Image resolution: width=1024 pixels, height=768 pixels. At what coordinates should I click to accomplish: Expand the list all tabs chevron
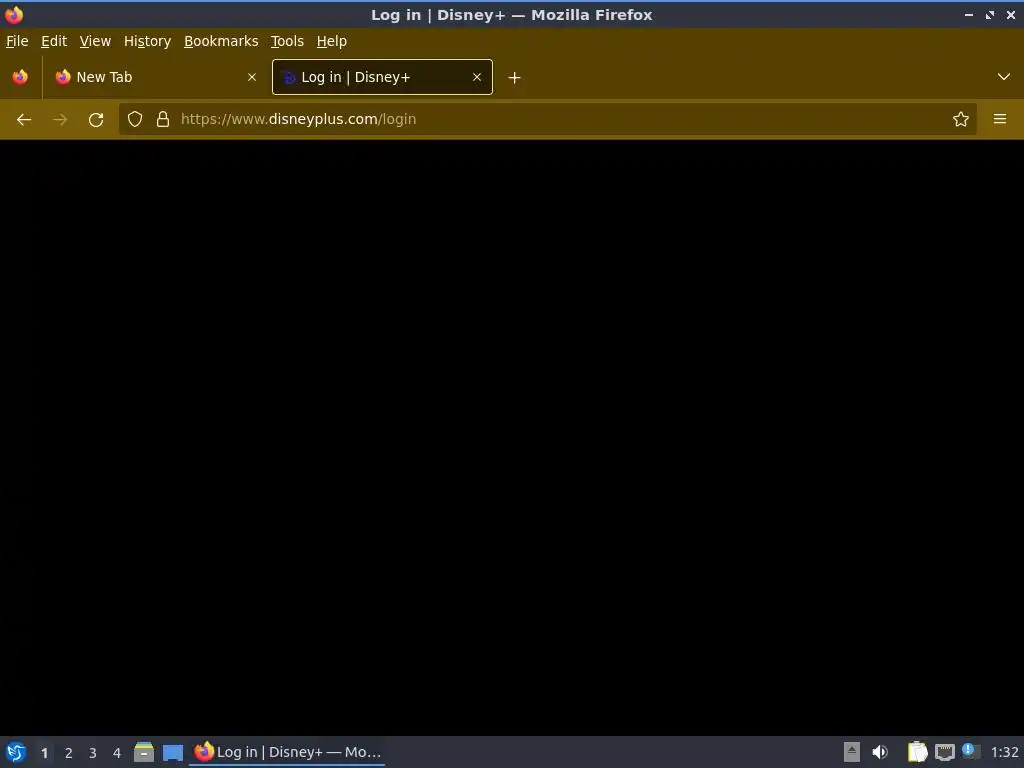coord(1004,77)
